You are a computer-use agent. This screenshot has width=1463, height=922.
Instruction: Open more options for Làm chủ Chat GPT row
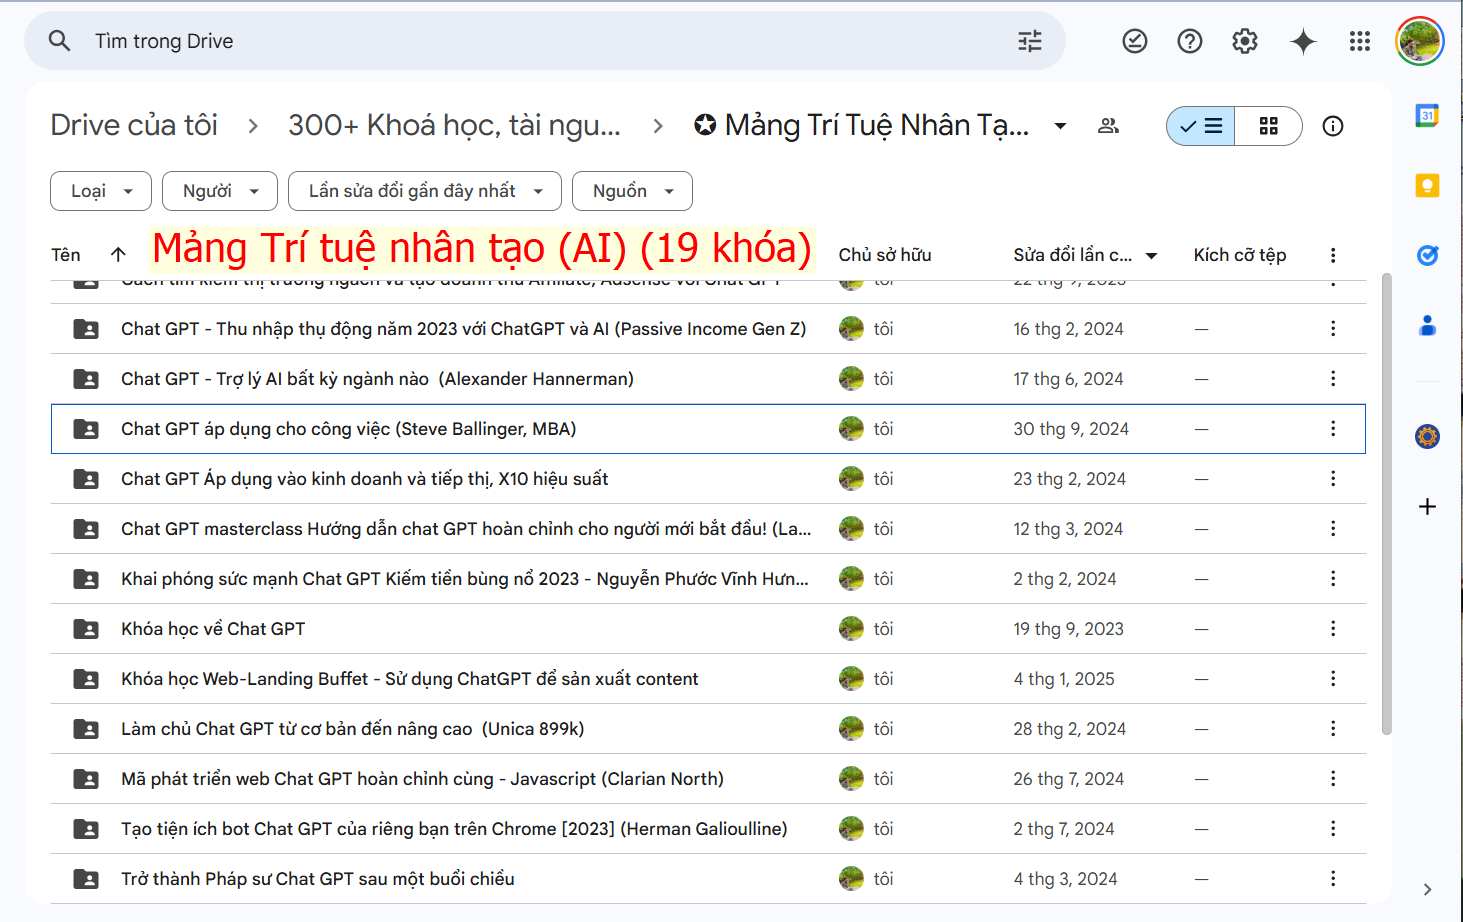(x=1332, y=729)
